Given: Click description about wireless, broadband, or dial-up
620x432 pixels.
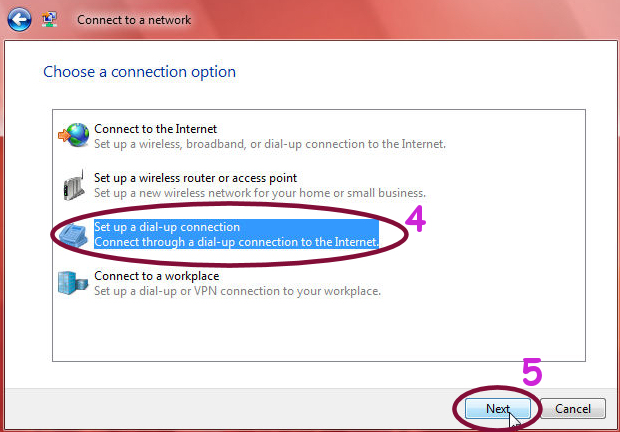Looking at the screenshot, I should pos(270,144).
